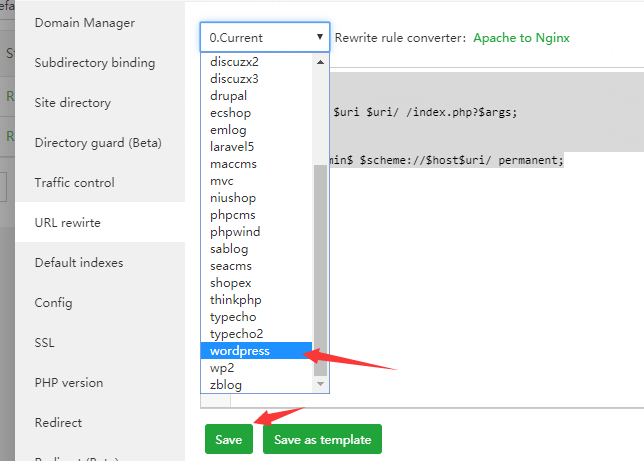Go to the Site directory tab

(73, 102)
